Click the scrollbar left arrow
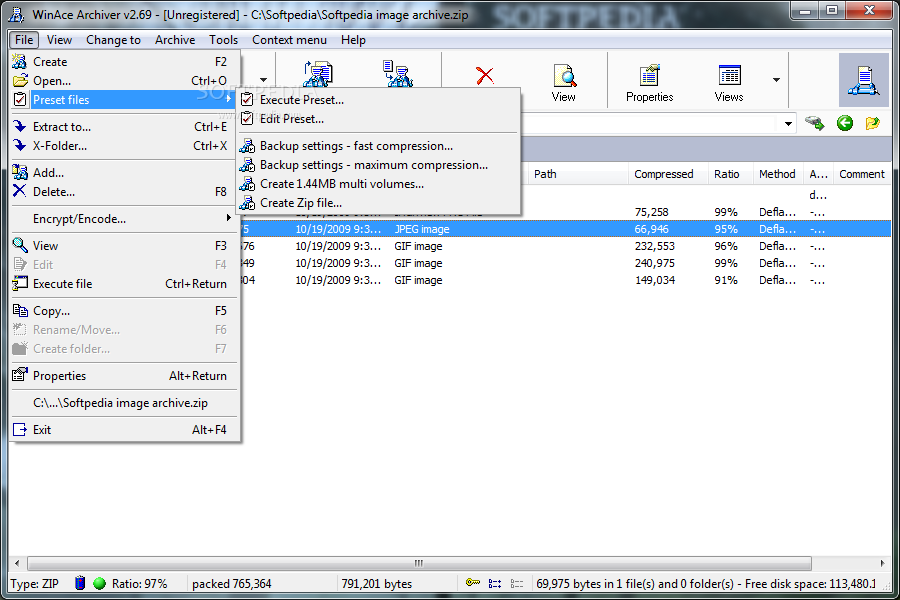This screenshot has width=900, height=600. (17, 563)
